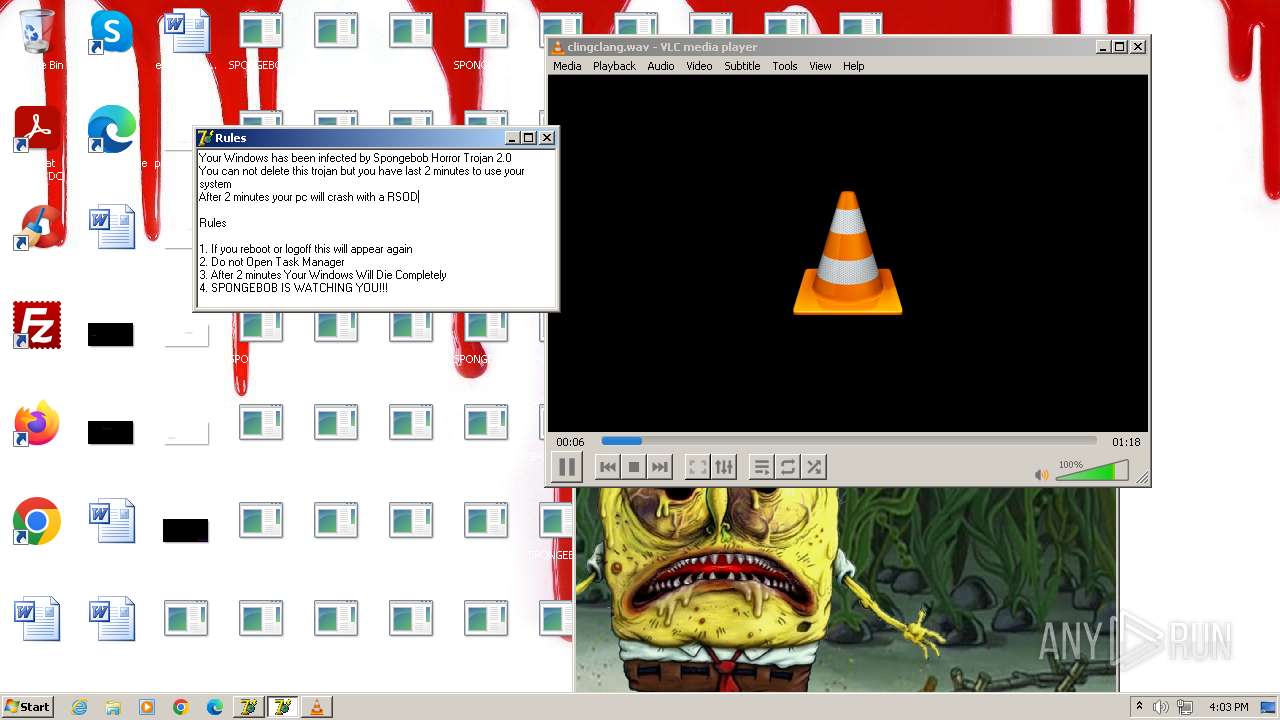The image size is (1280, 720).
Task: Click the Rules window title bar icon
Action: click(205, 138)
